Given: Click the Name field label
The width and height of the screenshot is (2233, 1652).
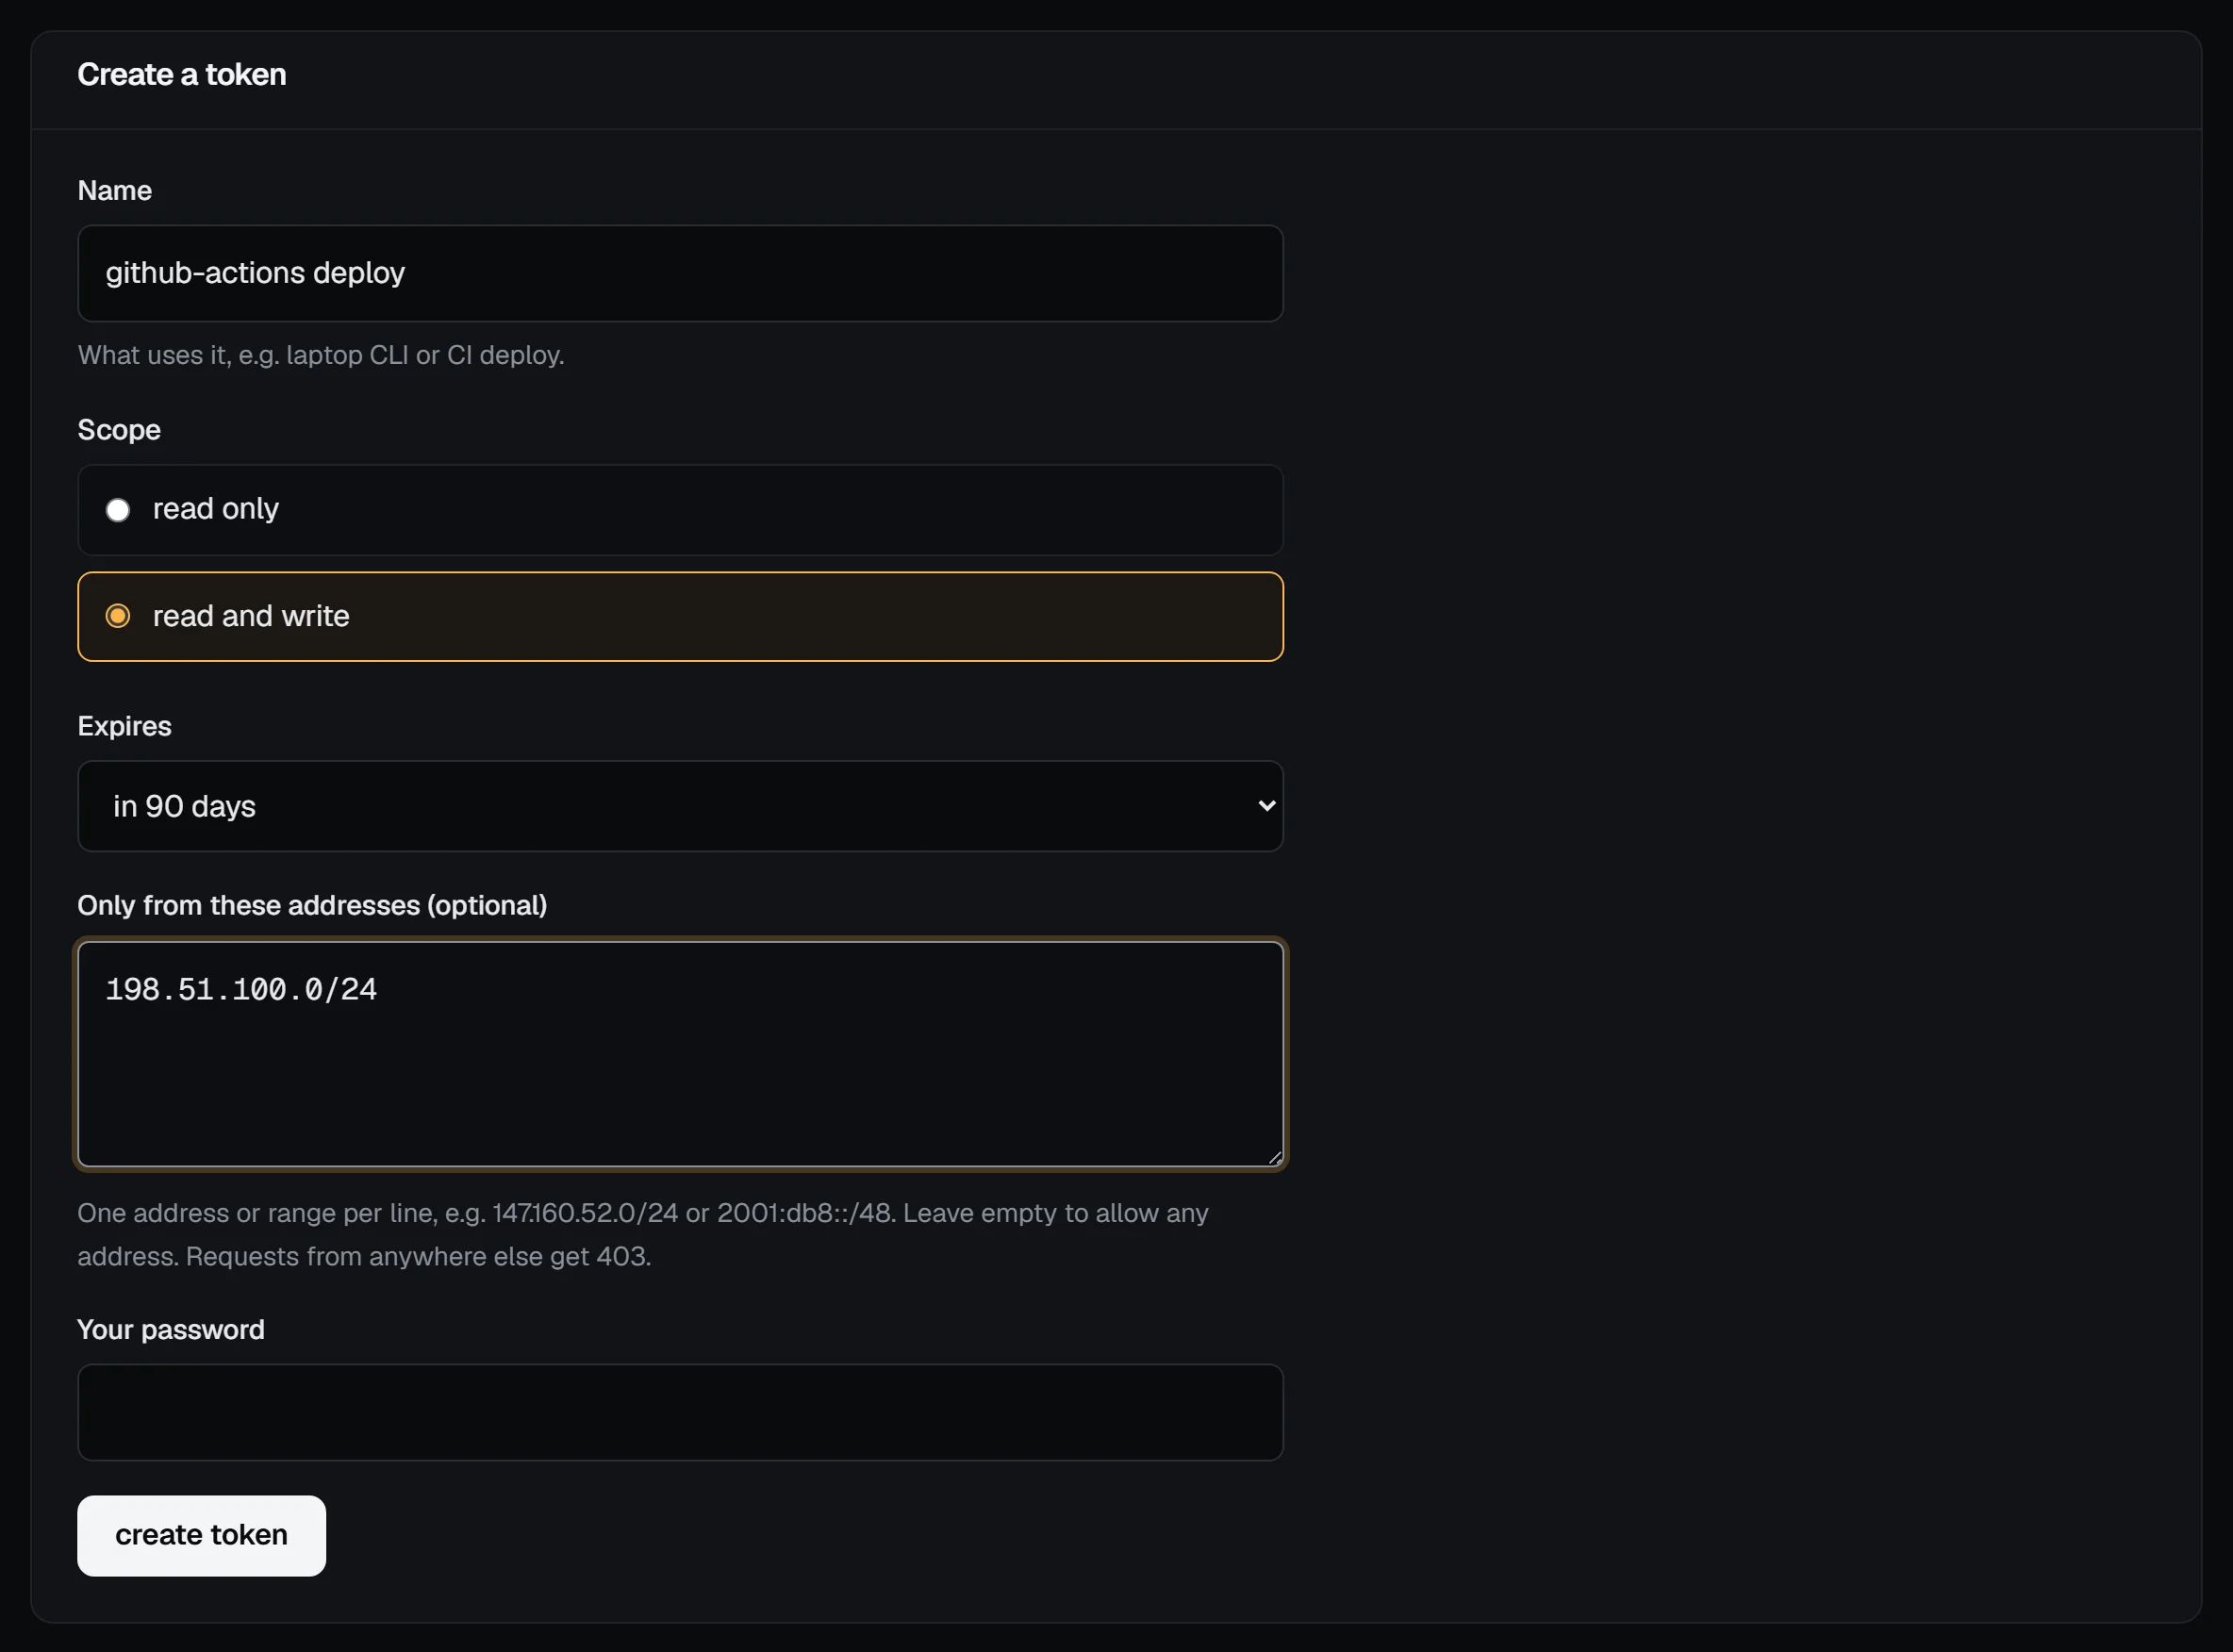Looking at the screenshot, I should (114, 191).
